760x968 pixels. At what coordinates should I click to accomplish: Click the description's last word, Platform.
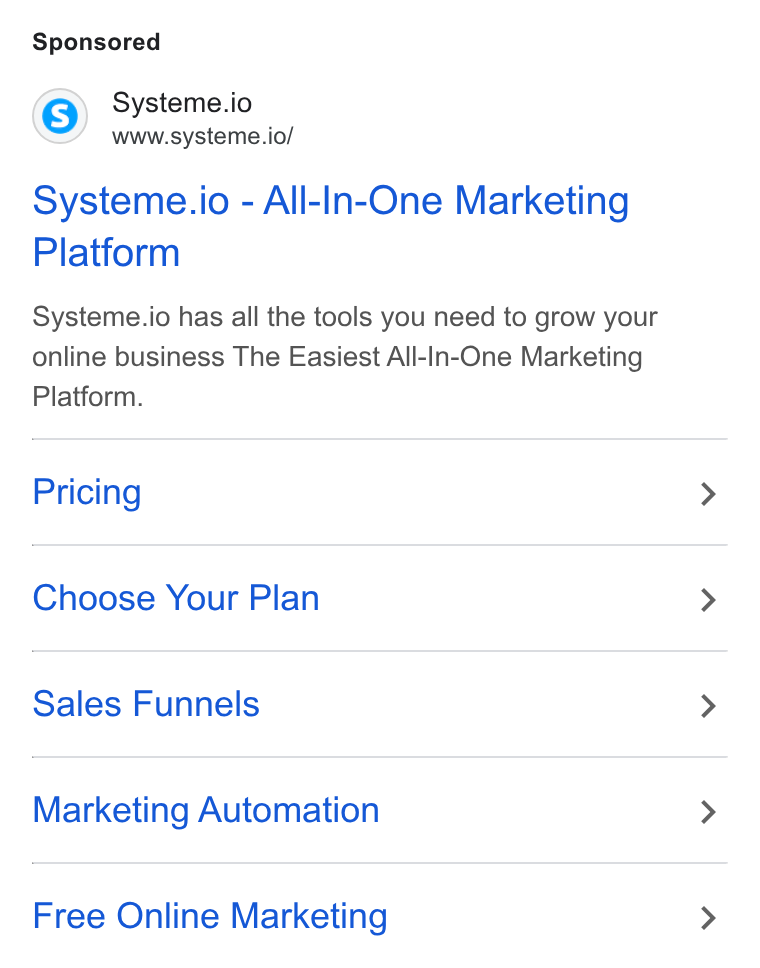point(88,397)
